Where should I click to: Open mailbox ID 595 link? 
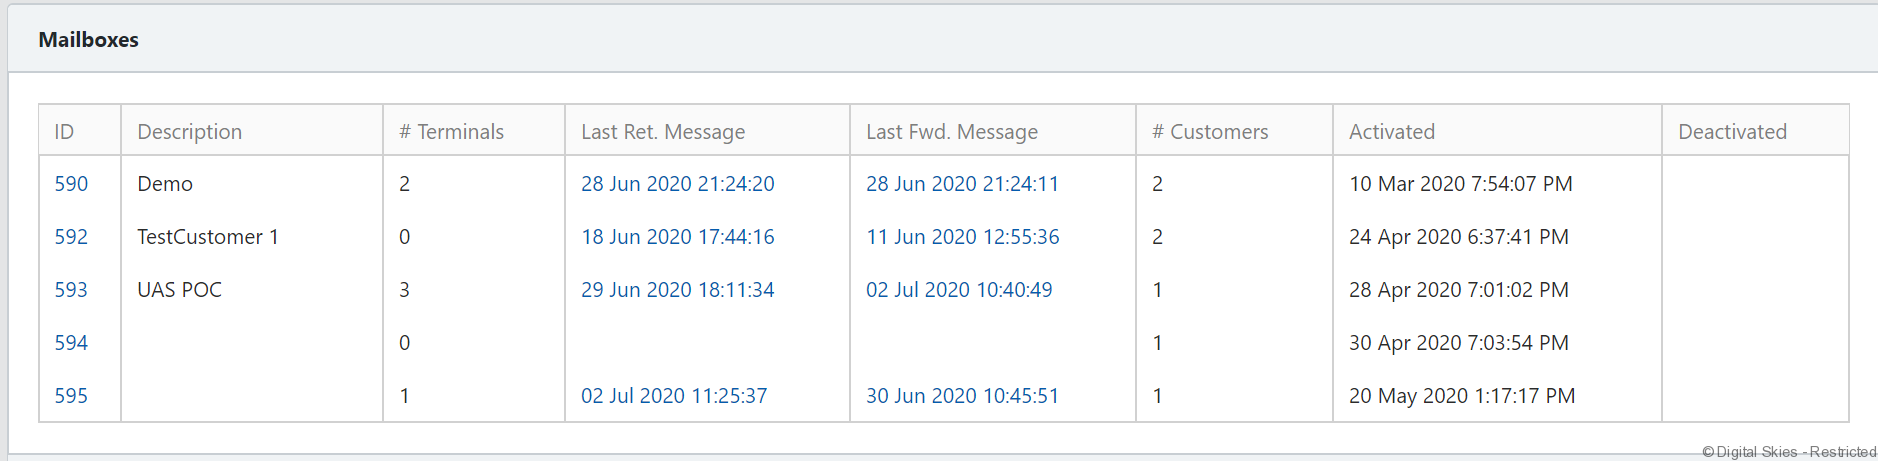click(x=71, y=396)
